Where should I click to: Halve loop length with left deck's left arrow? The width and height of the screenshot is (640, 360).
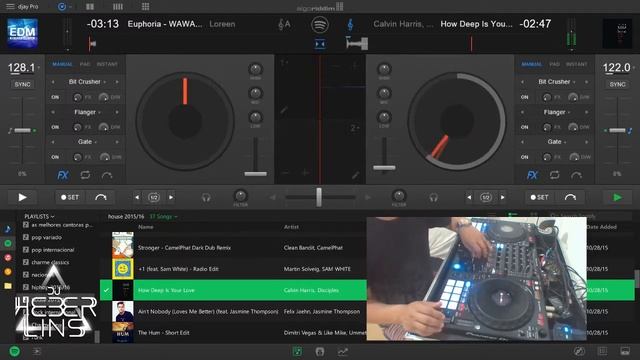pos(137,198)
